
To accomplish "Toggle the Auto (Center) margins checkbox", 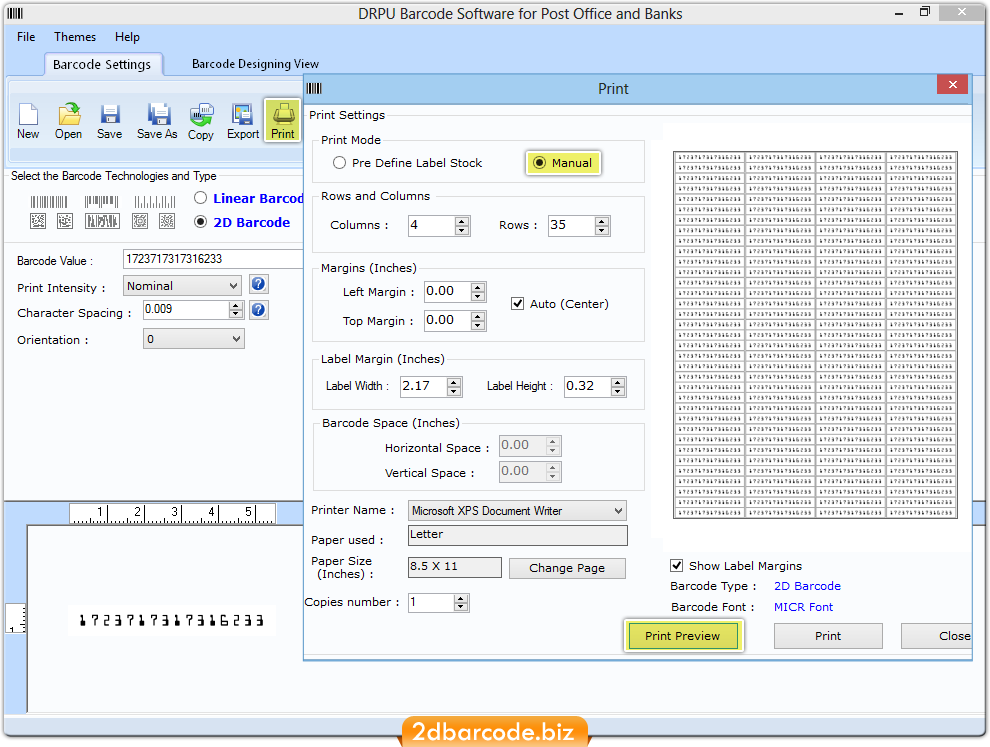I will 518,304.
